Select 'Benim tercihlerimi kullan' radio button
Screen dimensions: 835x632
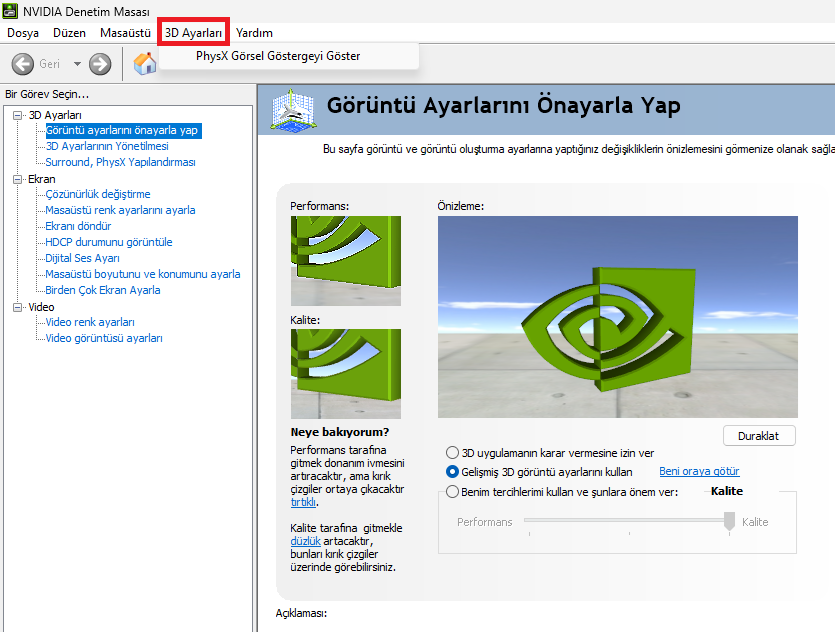[452, 491]
